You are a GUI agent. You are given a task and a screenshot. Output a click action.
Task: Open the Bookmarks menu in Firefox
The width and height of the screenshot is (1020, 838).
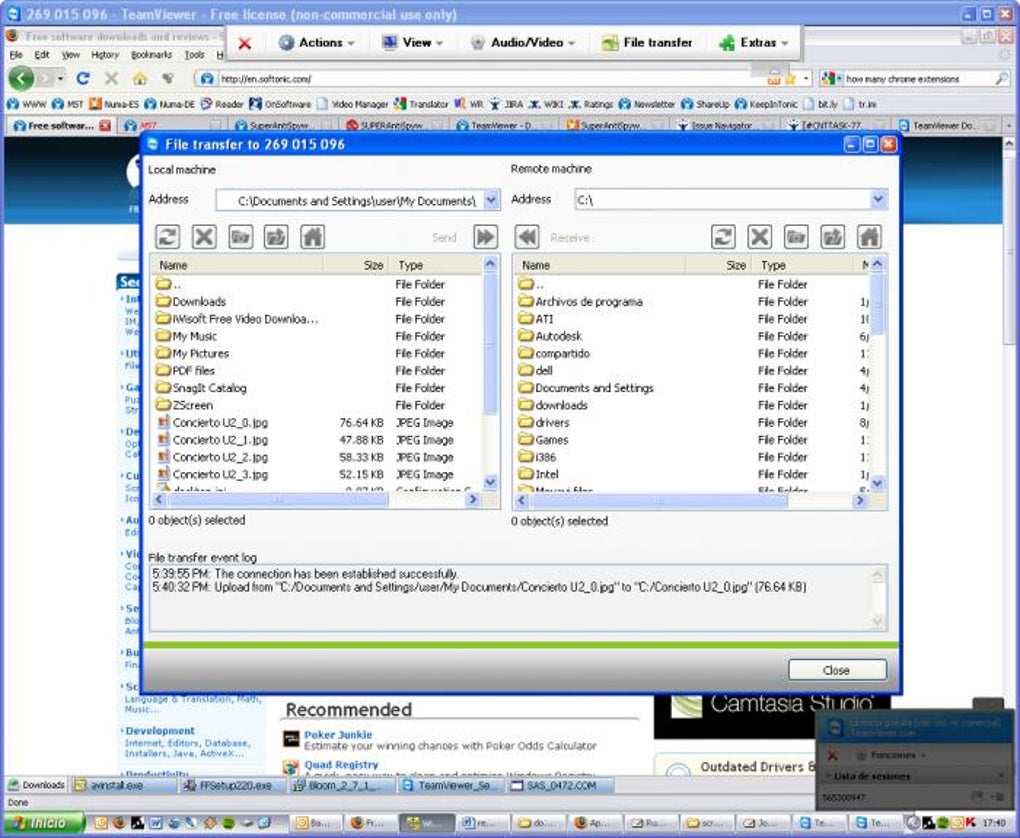pyautogui.click(x=152, y=55)
